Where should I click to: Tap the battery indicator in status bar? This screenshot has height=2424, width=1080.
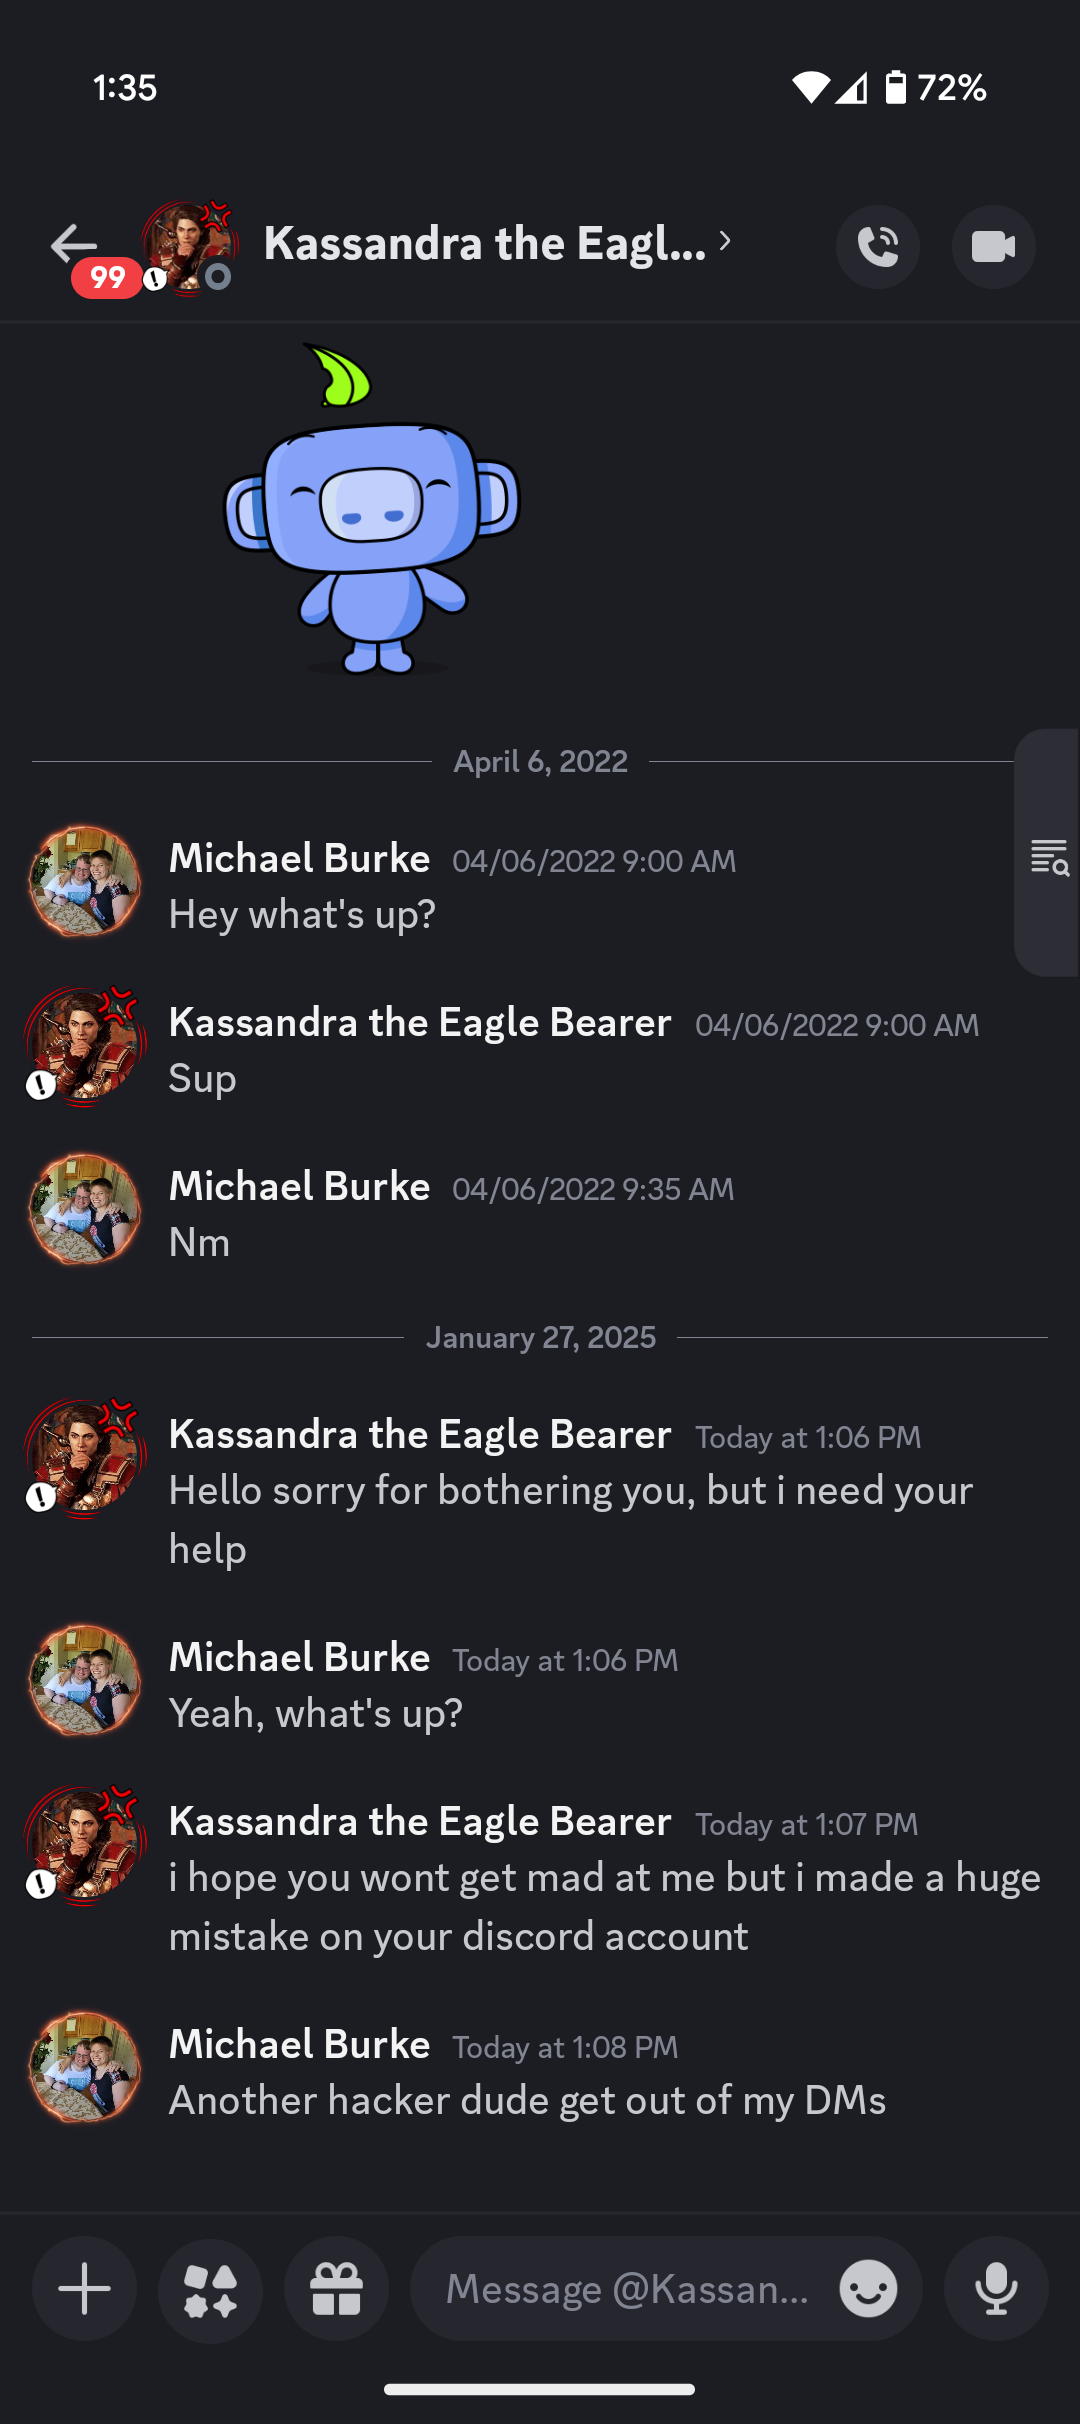(896, 88)
